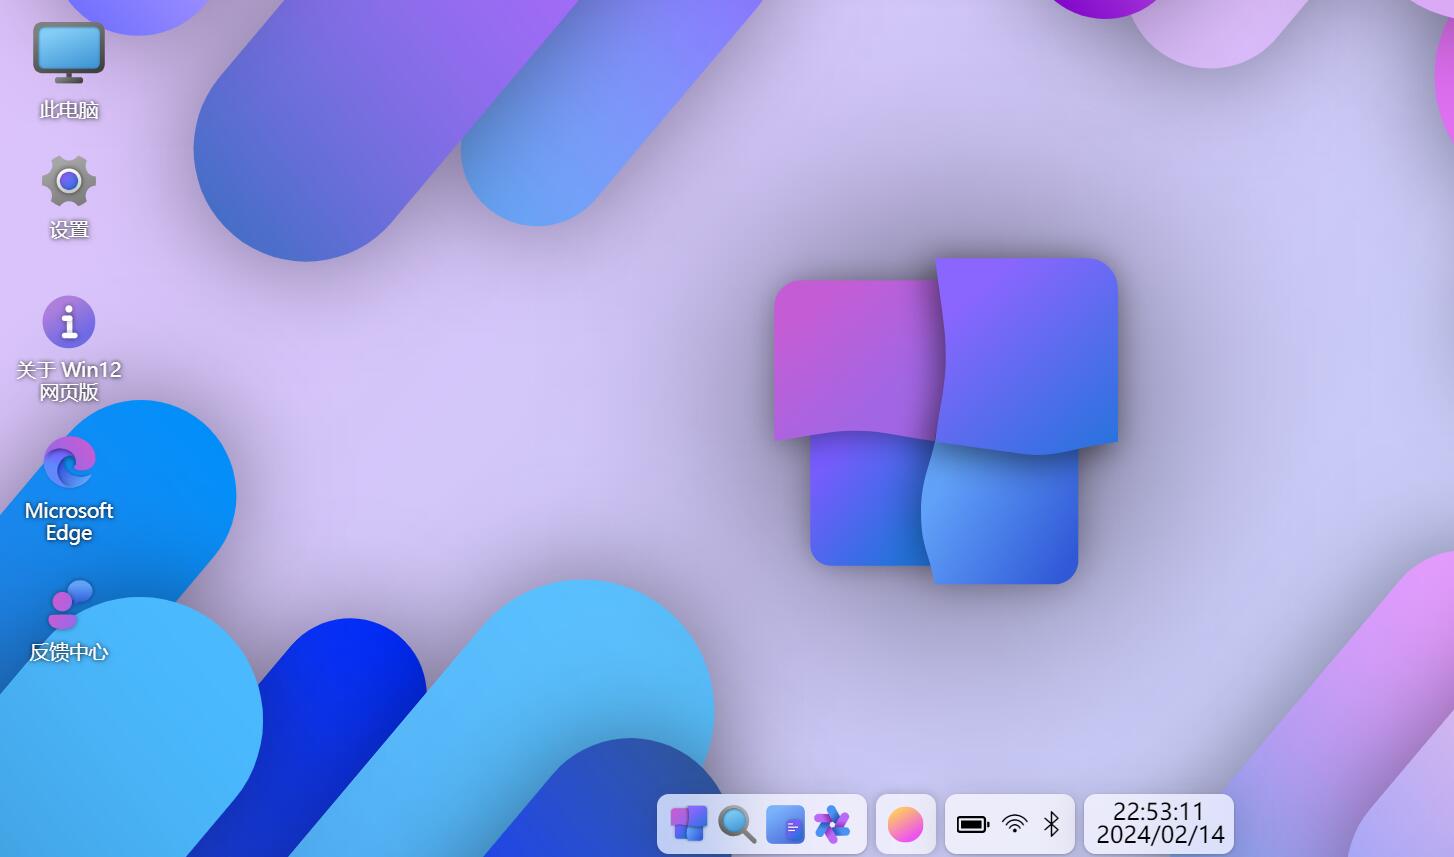Image resolution: width=1454 pixels, height=857 pixels.
Task: Click the 关于 Win12 网页版 info icon
Action: (x=69, y=322)
